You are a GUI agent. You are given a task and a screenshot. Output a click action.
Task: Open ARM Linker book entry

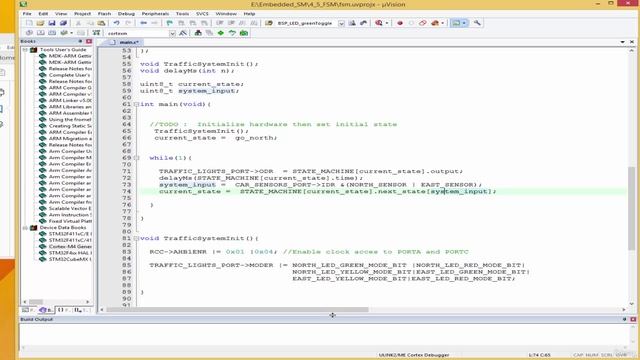point(70,100)
